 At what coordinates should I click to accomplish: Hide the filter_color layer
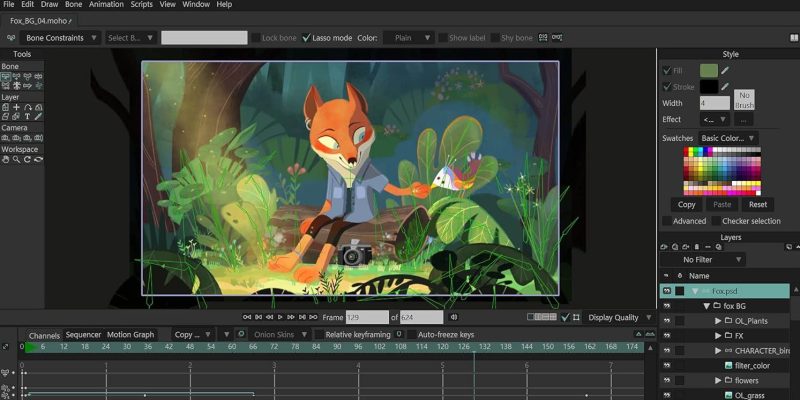[x=666, y=365]
